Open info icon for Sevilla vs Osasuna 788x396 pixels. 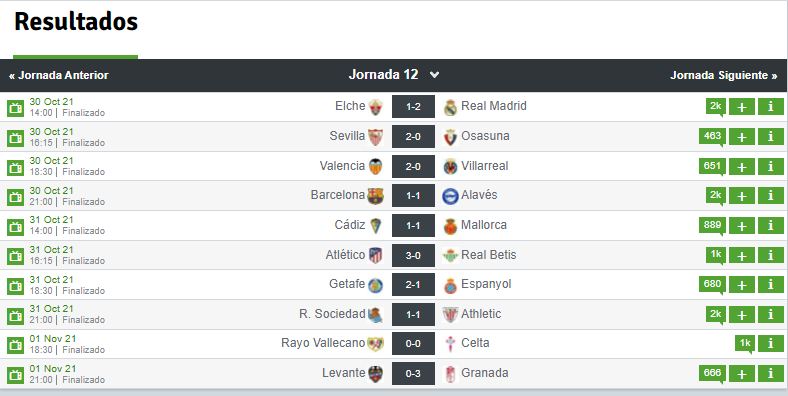(771, 136)
